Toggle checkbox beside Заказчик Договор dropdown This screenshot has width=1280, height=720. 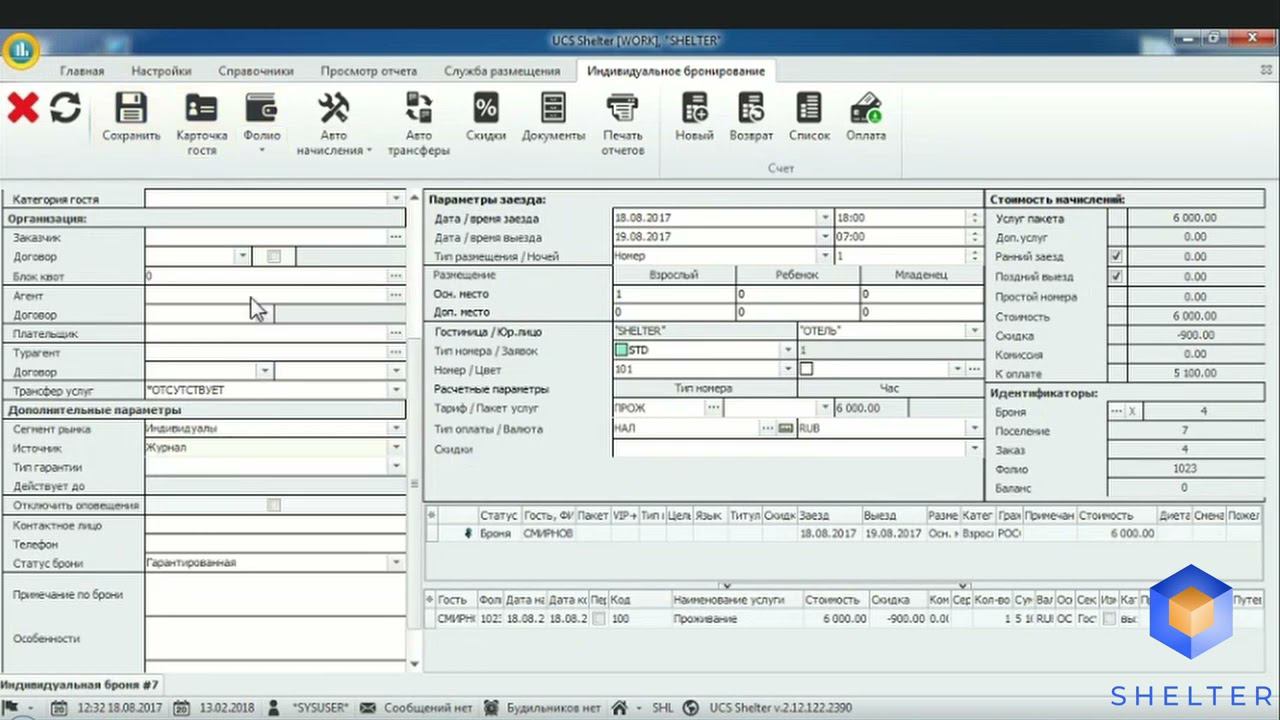click(x=274, y=257)
